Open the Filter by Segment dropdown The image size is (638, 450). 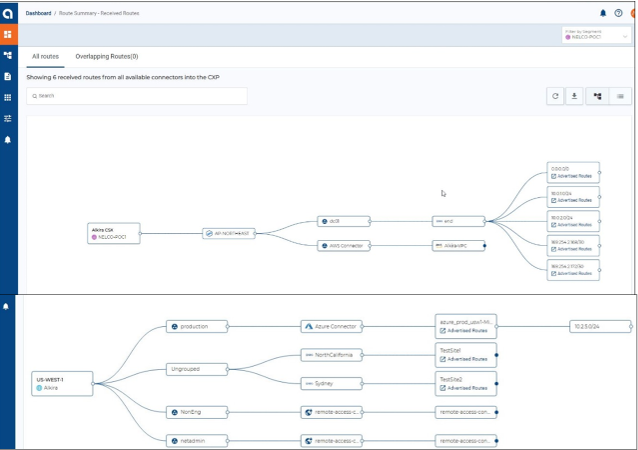click(596, 34)
